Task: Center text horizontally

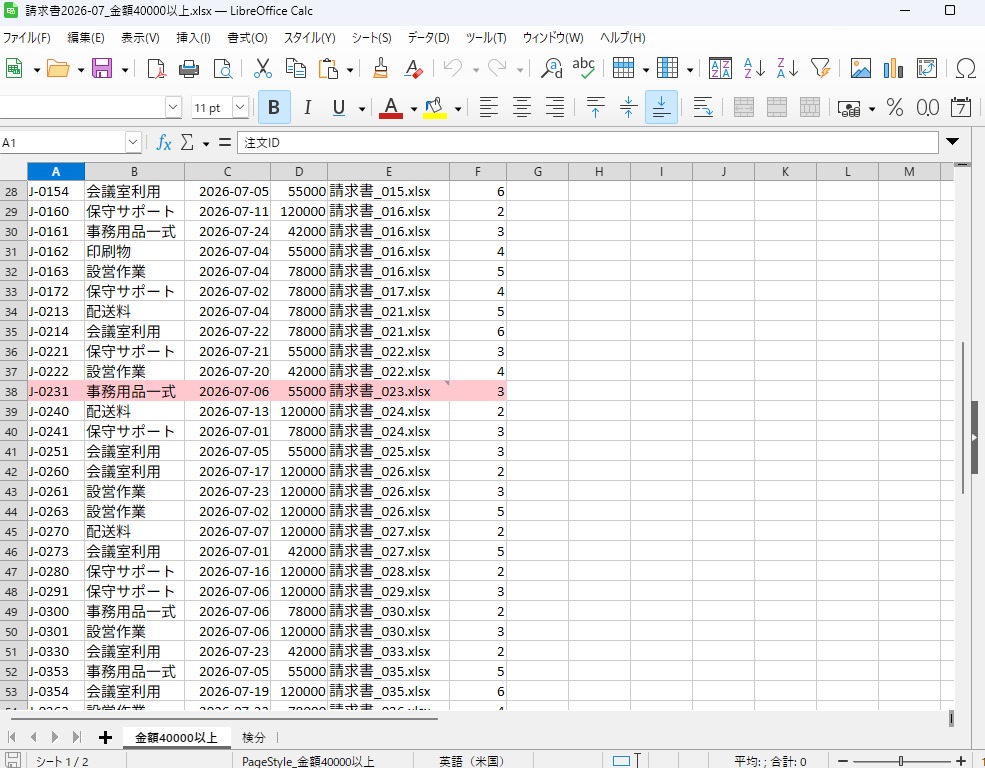Action: pyautogui.click(x=521, y=107)
